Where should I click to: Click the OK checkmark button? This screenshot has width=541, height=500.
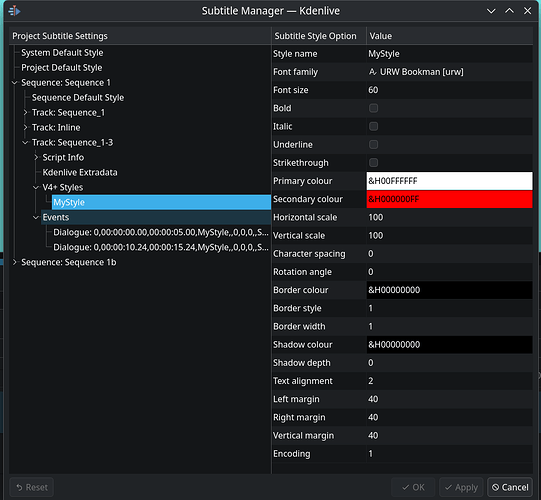pos(413,487)
